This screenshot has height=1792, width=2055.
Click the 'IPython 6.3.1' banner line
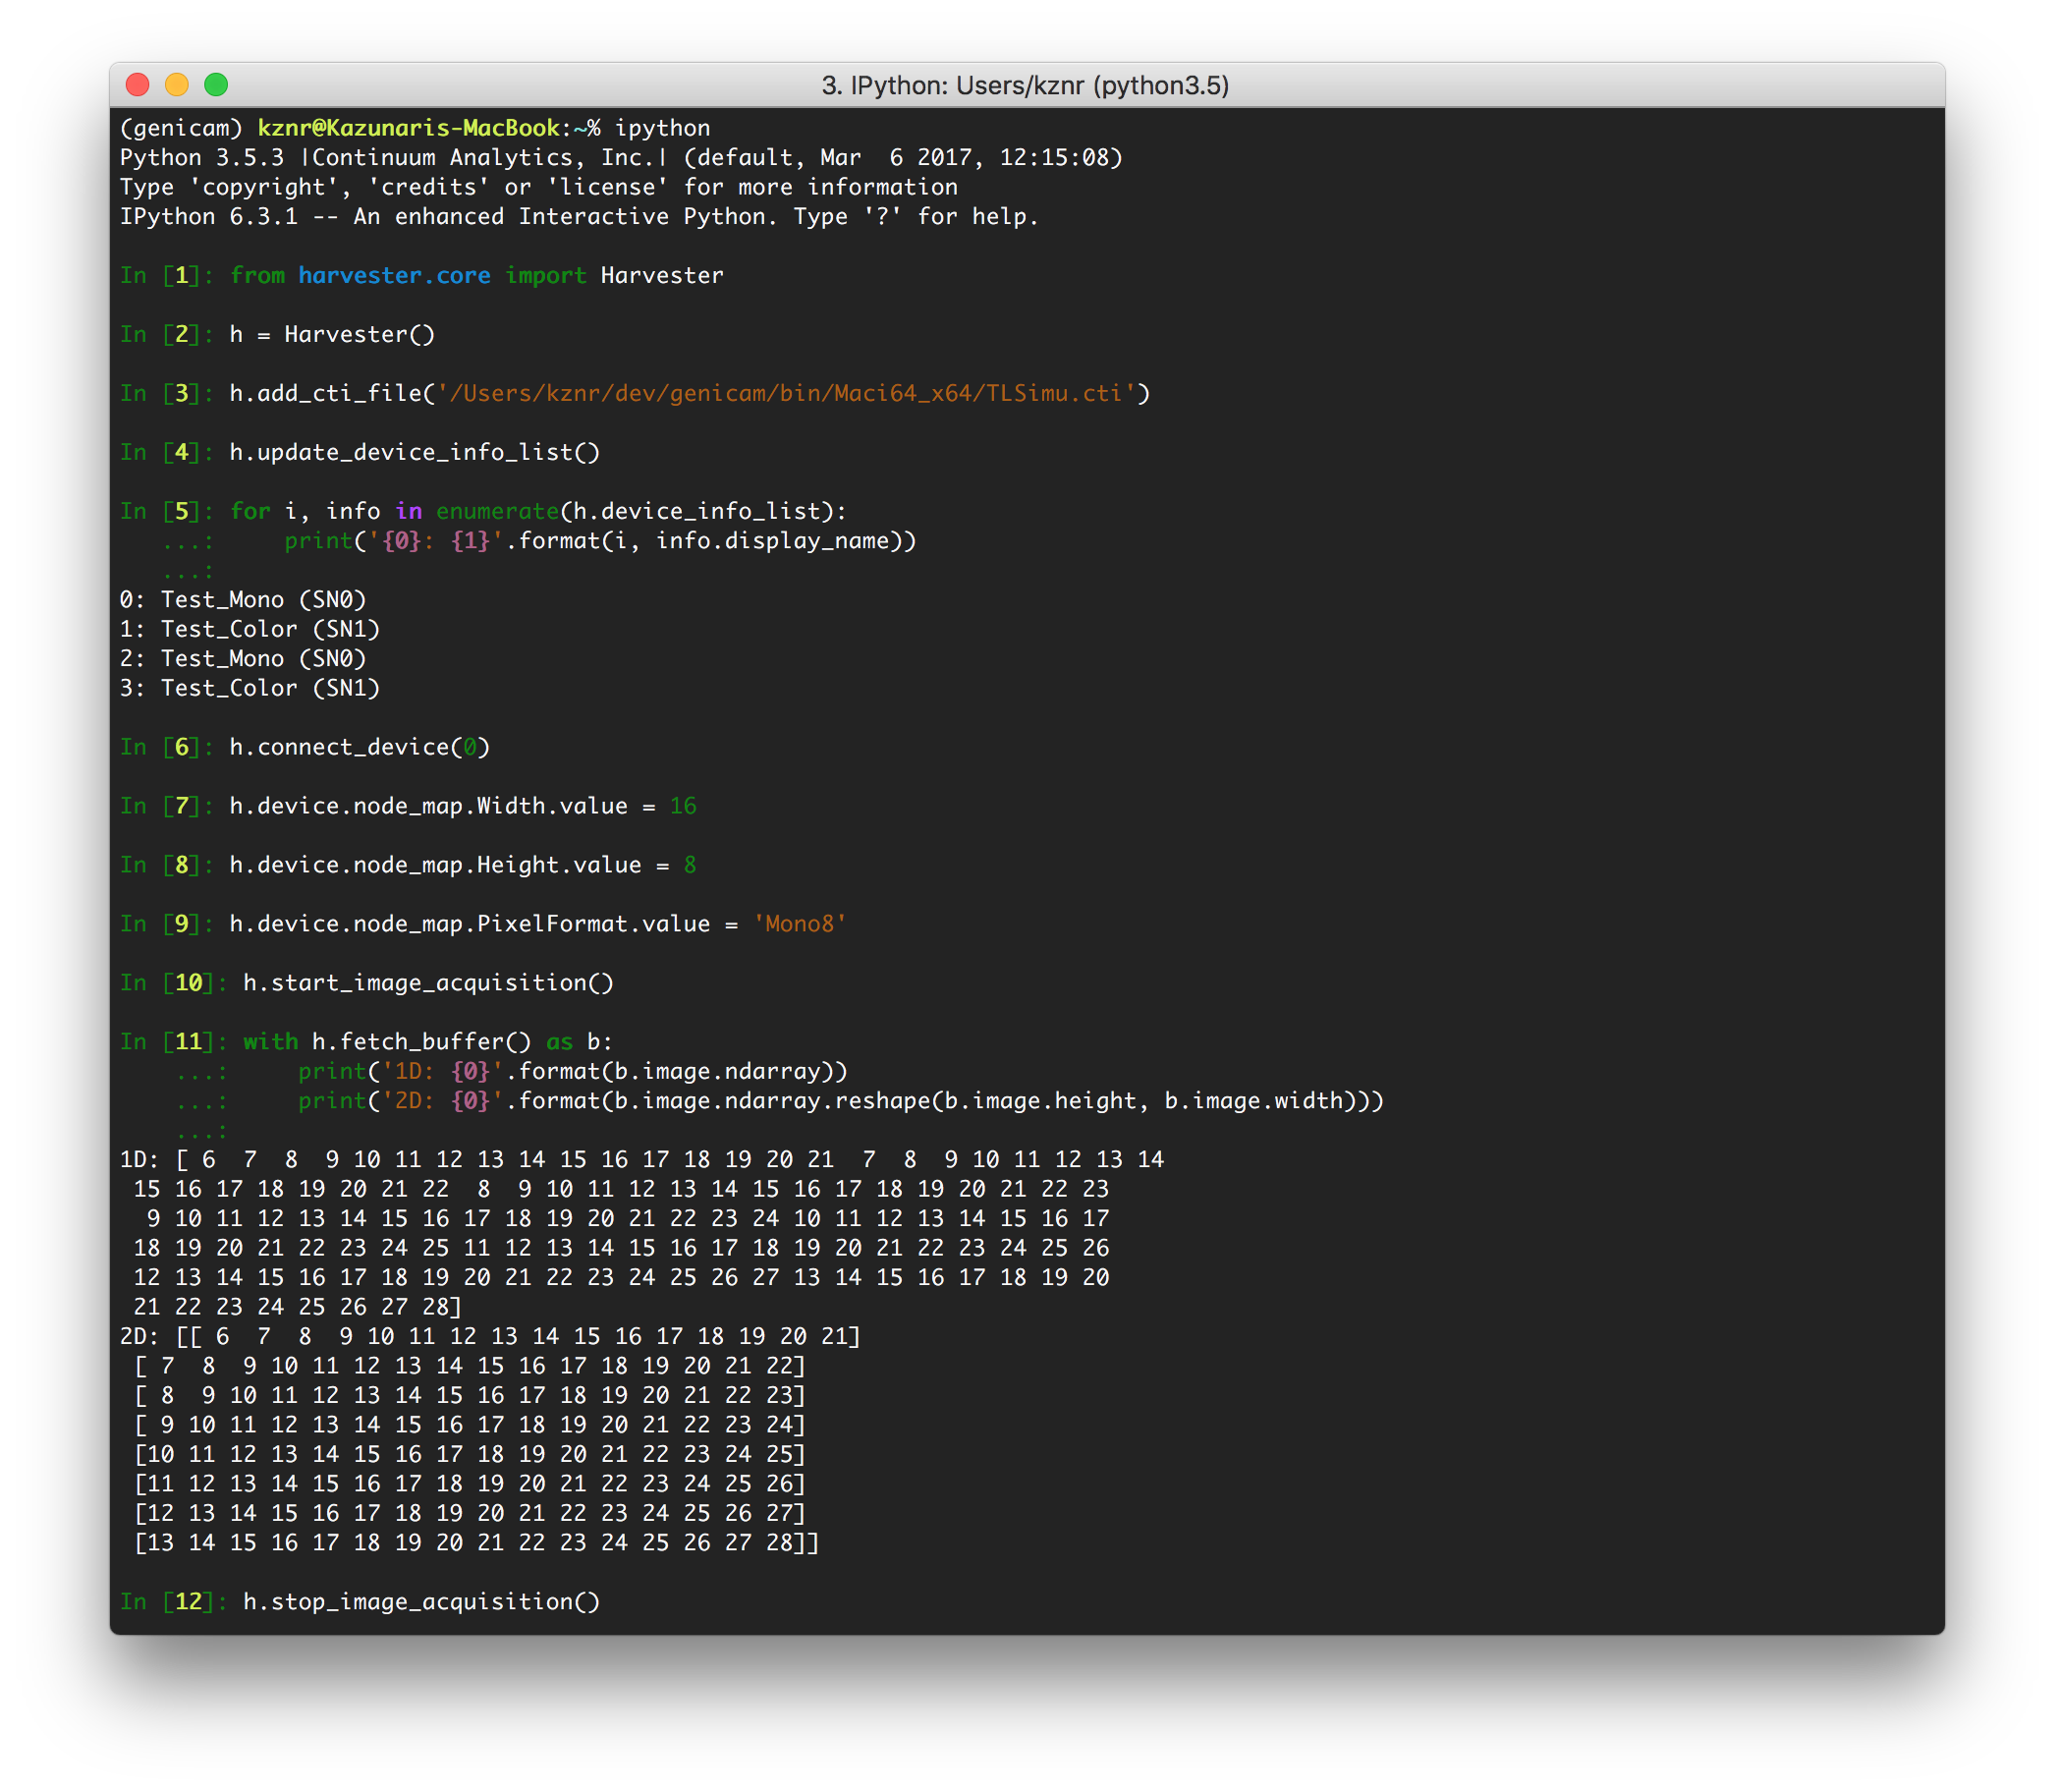[579, 217]
